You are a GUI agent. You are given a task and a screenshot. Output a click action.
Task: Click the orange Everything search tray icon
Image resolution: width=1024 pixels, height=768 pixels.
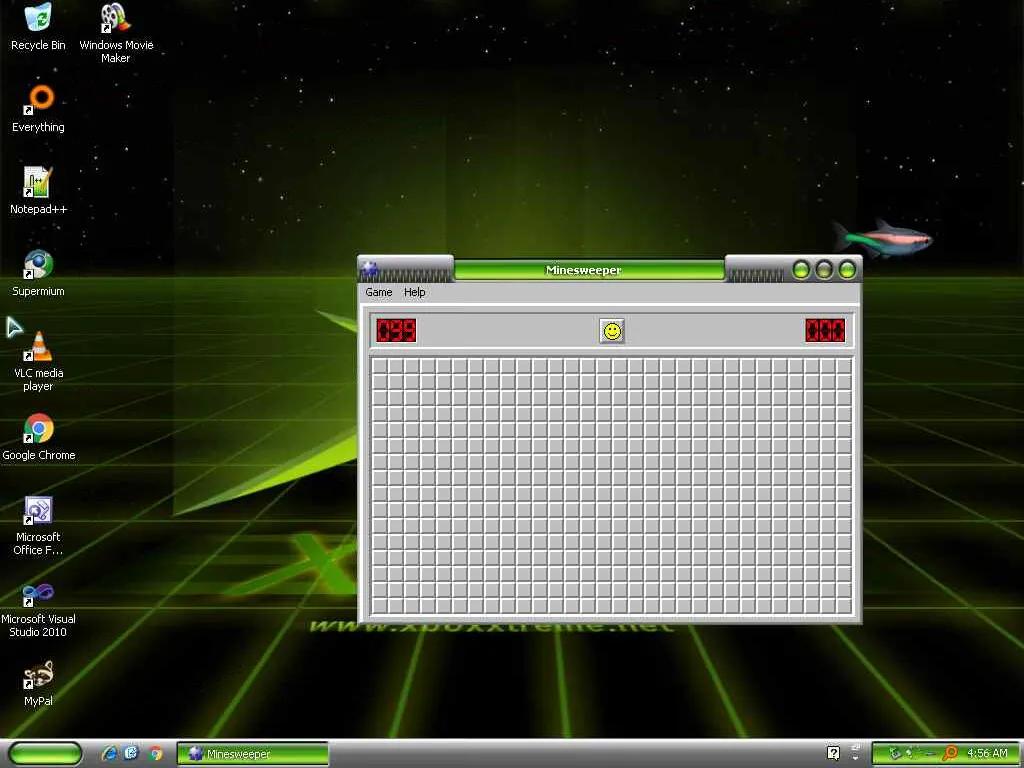[950, 753]
